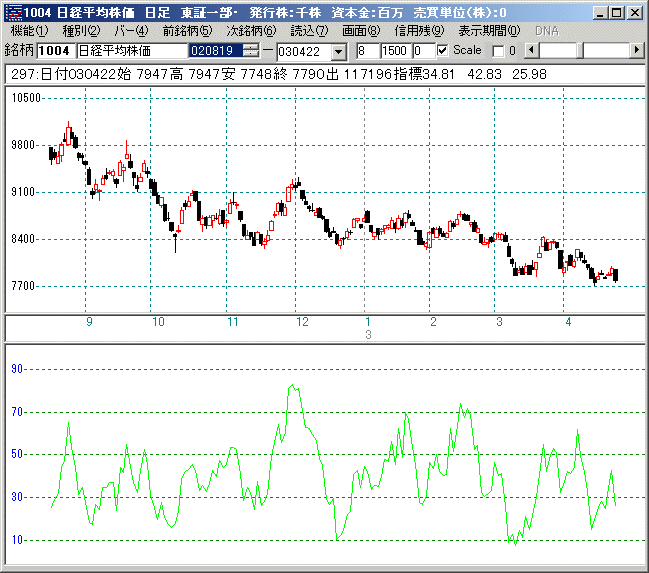Click the 10 indicator axis label
649x573 pixels.
[17, 540]
